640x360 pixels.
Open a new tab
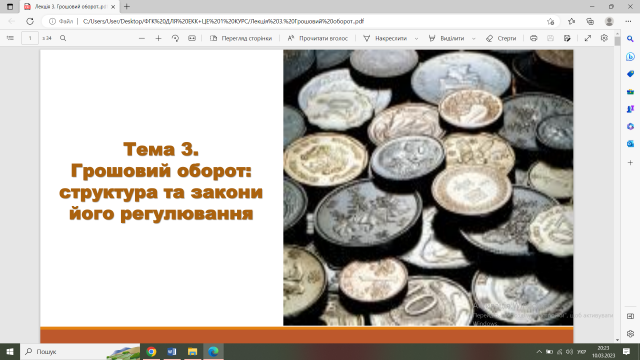click(x=127, y=7)
